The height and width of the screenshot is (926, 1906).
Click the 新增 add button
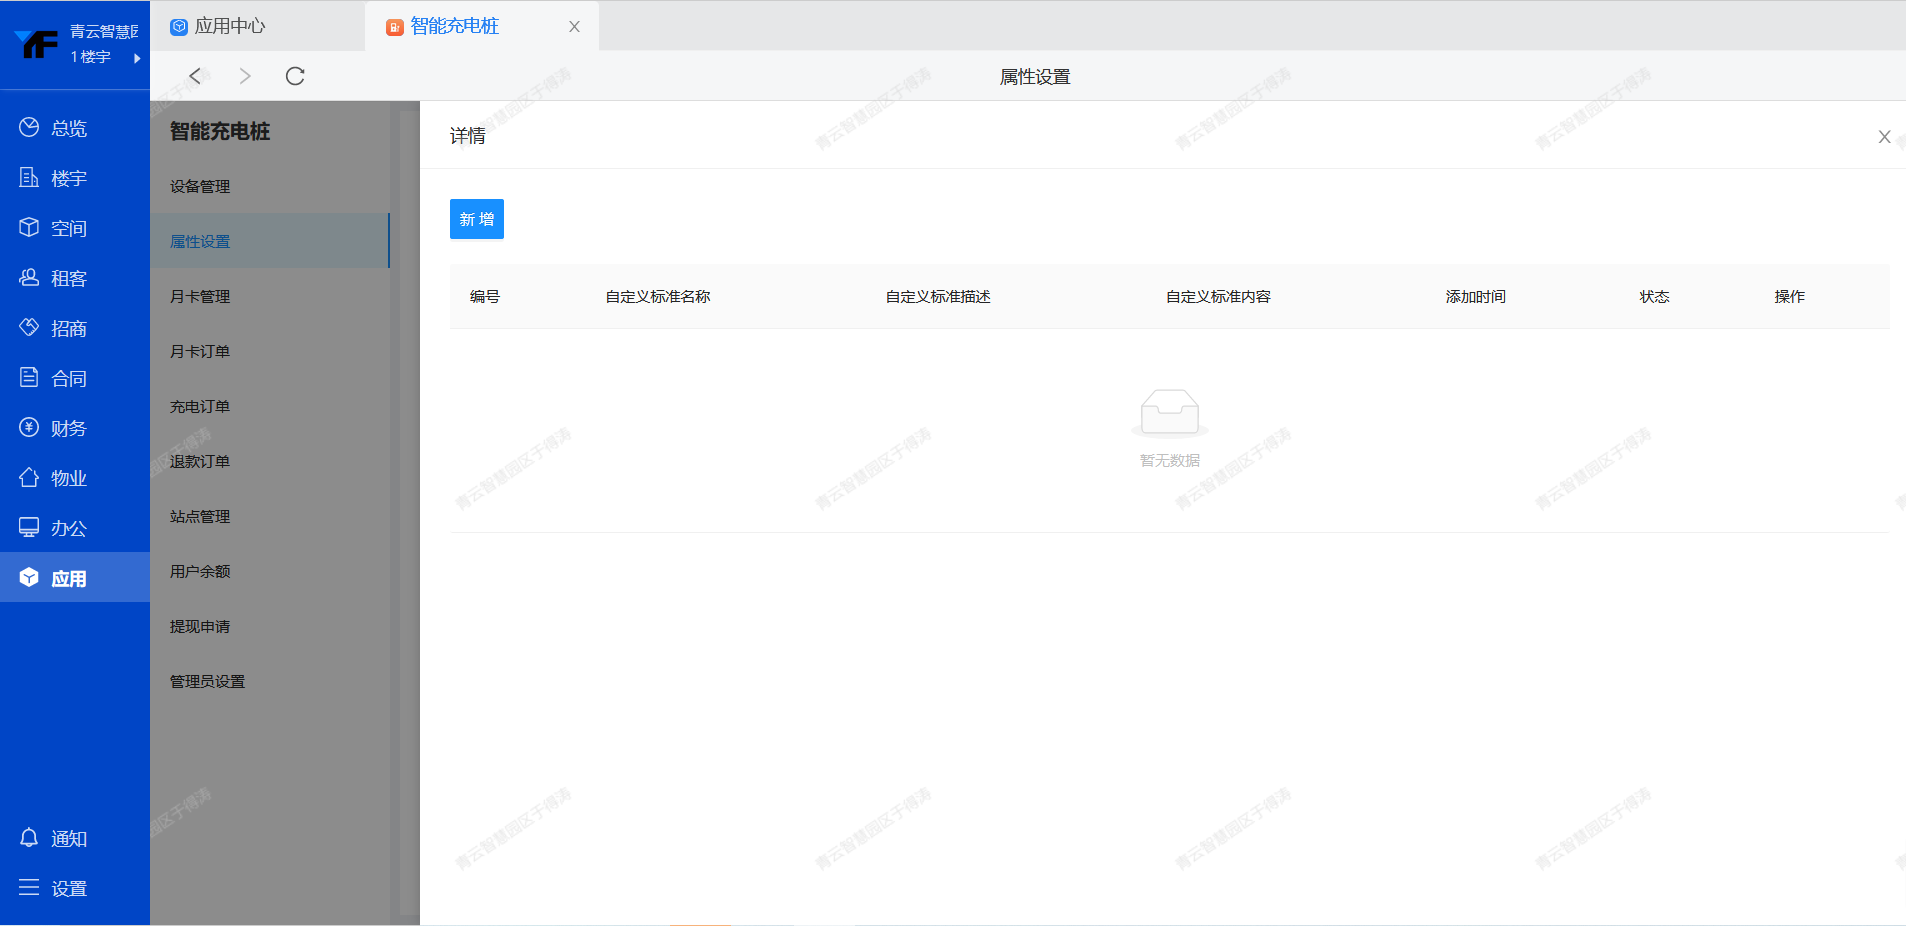coord(476,219)
